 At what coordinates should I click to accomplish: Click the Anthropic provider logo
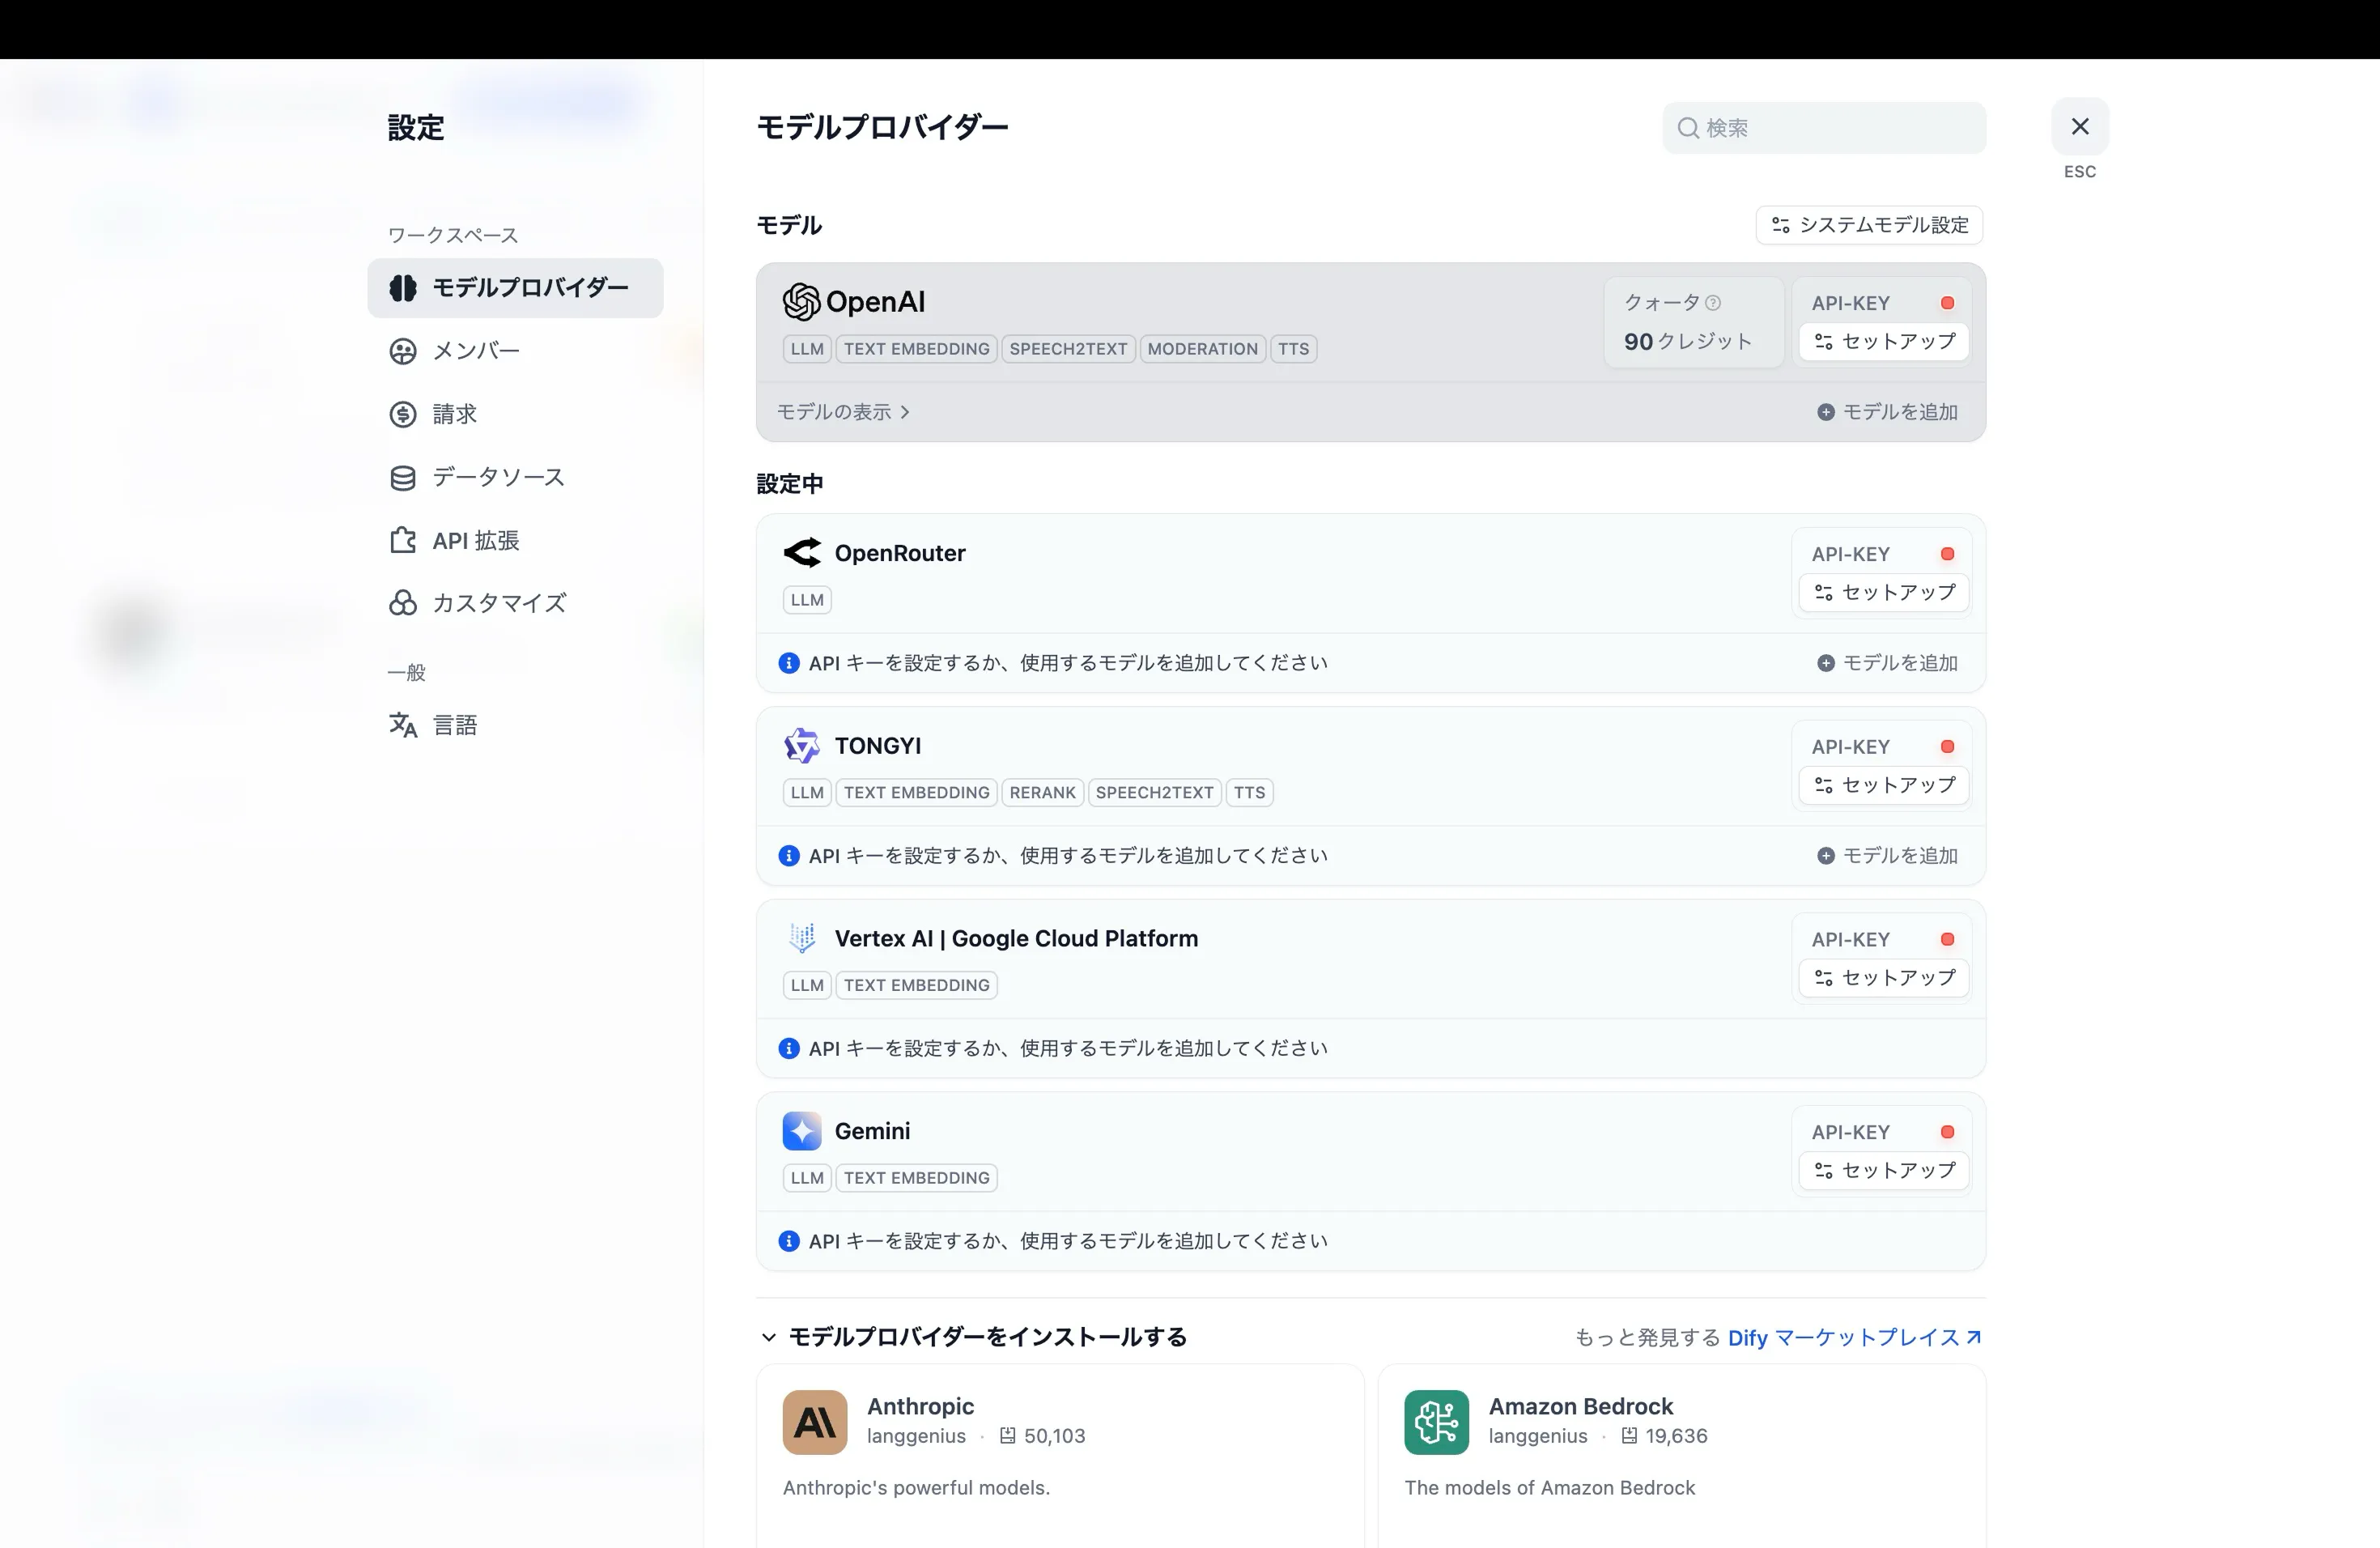click(815, 1422)
